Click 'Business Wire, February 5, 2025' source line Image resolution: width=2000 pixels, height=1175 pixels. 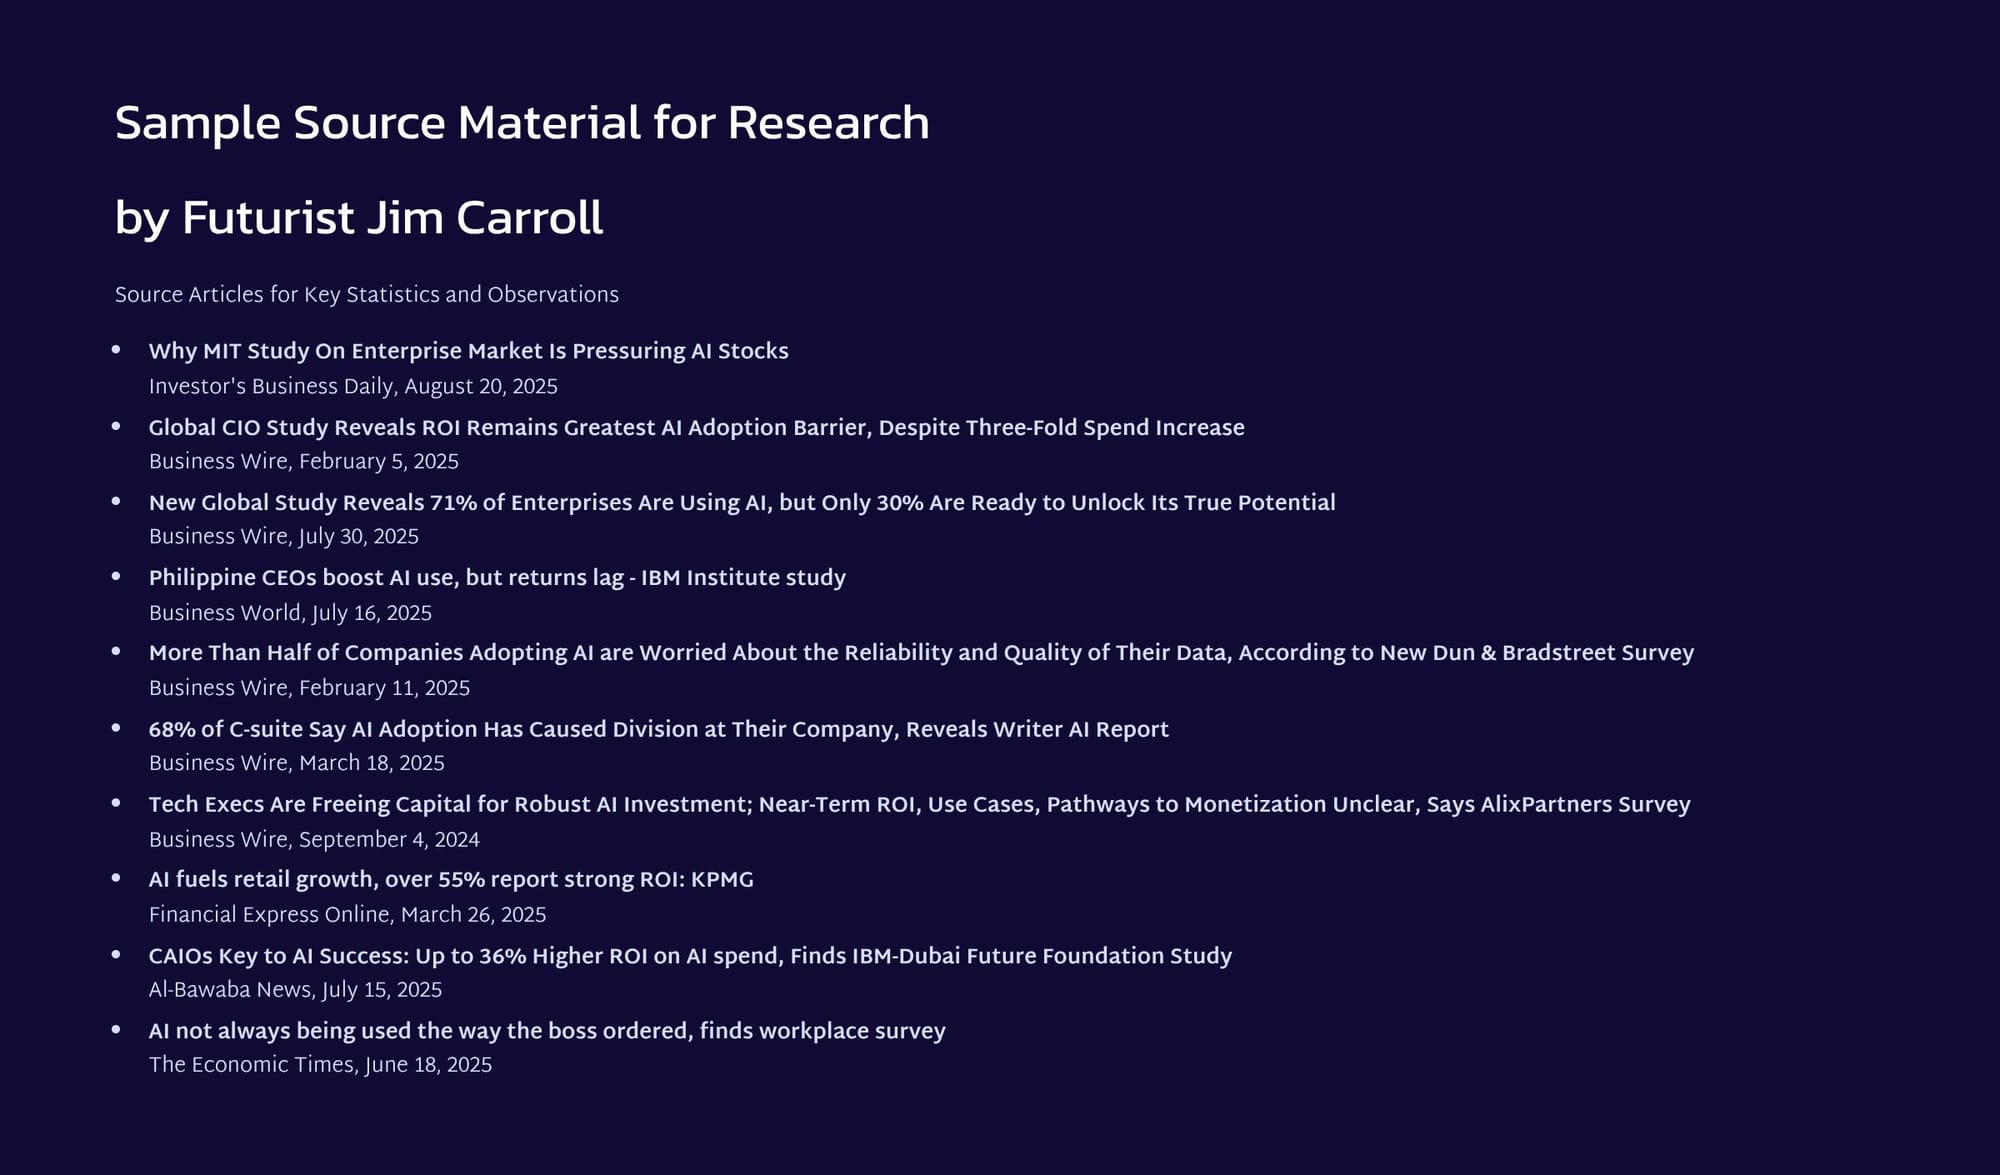(x=304, y=461)
